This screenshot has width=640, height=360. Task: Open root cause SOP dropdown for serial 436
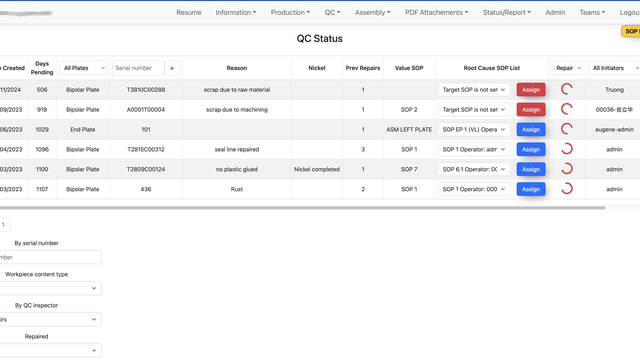click(474, 189)
